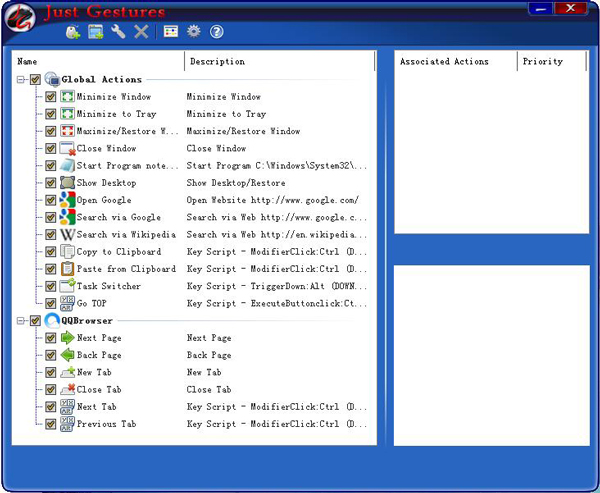Disable the Next Page checkbox

point(51,338)
